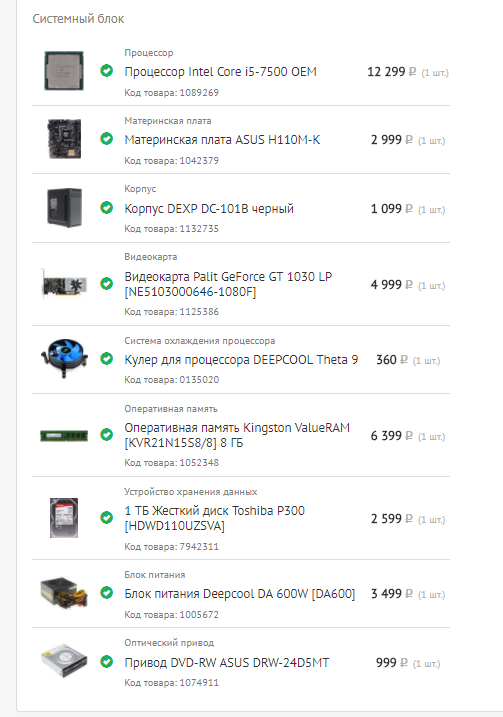The height and width of the screenshot is (717, 503).
Task: Click the Toshiba P300 hard drive image
Action: (x=64, y=518)
